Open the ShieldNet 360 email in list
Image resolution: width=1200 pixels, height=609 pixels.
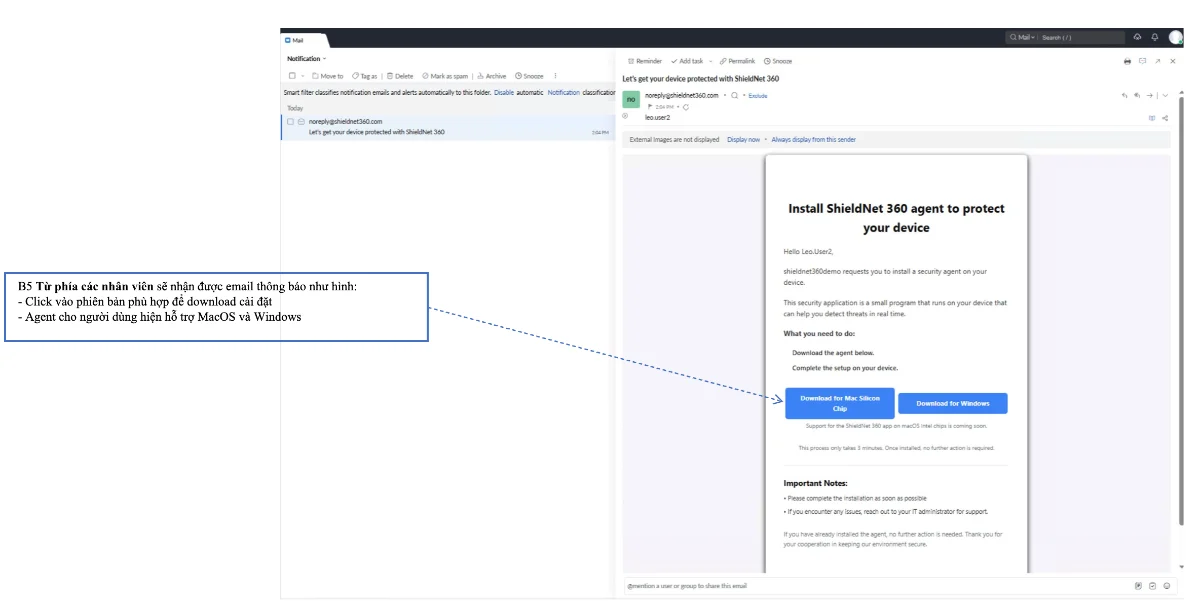click(447, 127)
